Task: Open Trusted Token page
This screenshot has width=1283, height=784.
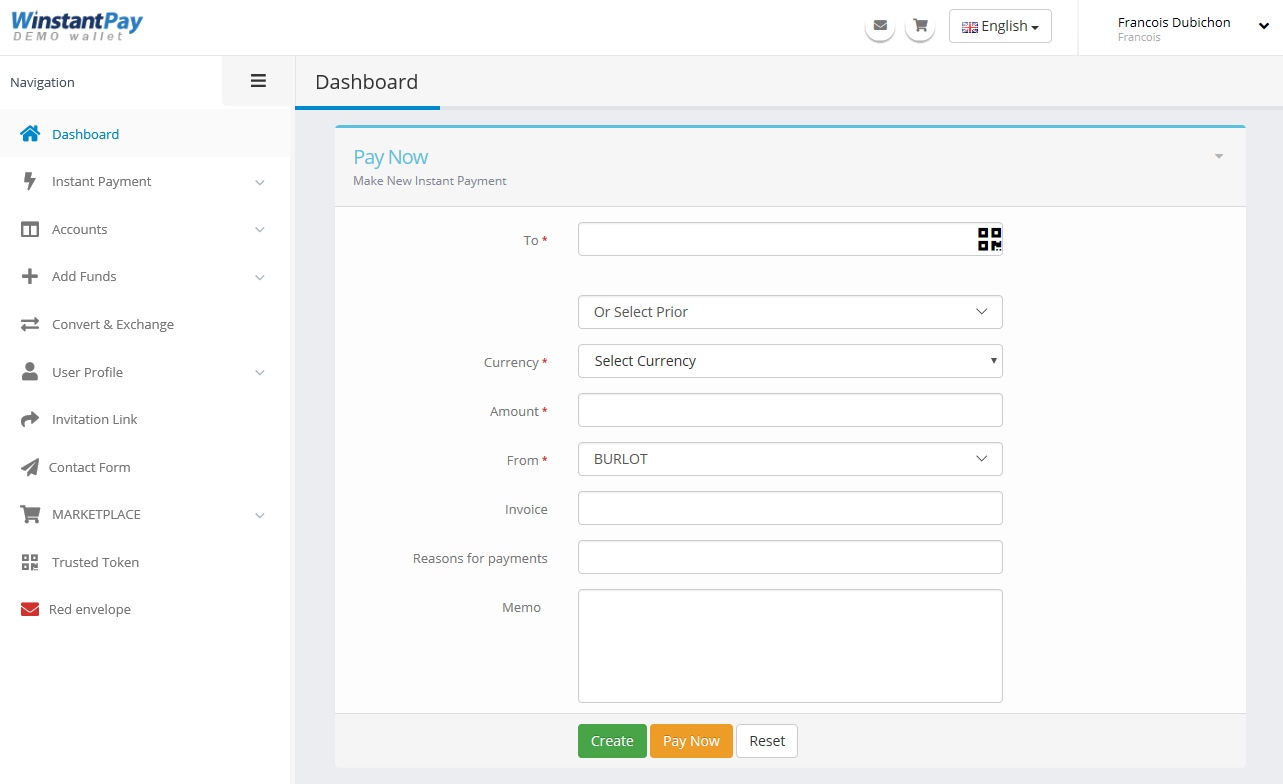Action: 145,562
